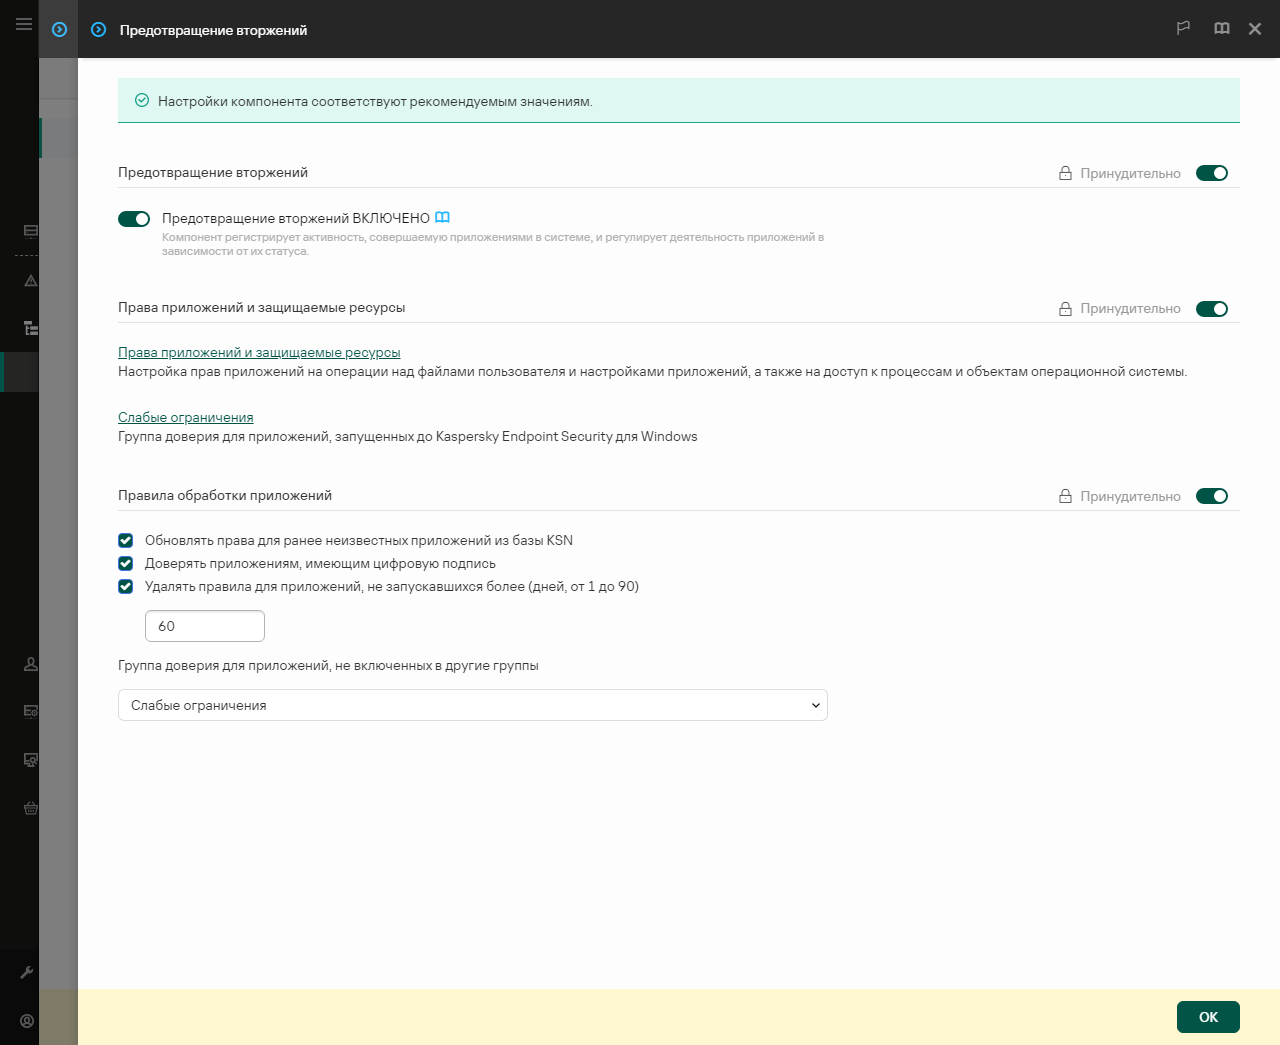1280x1045 pixels.
Task: Uncheck Обновлять права из базы KSN
Action: 126,540
